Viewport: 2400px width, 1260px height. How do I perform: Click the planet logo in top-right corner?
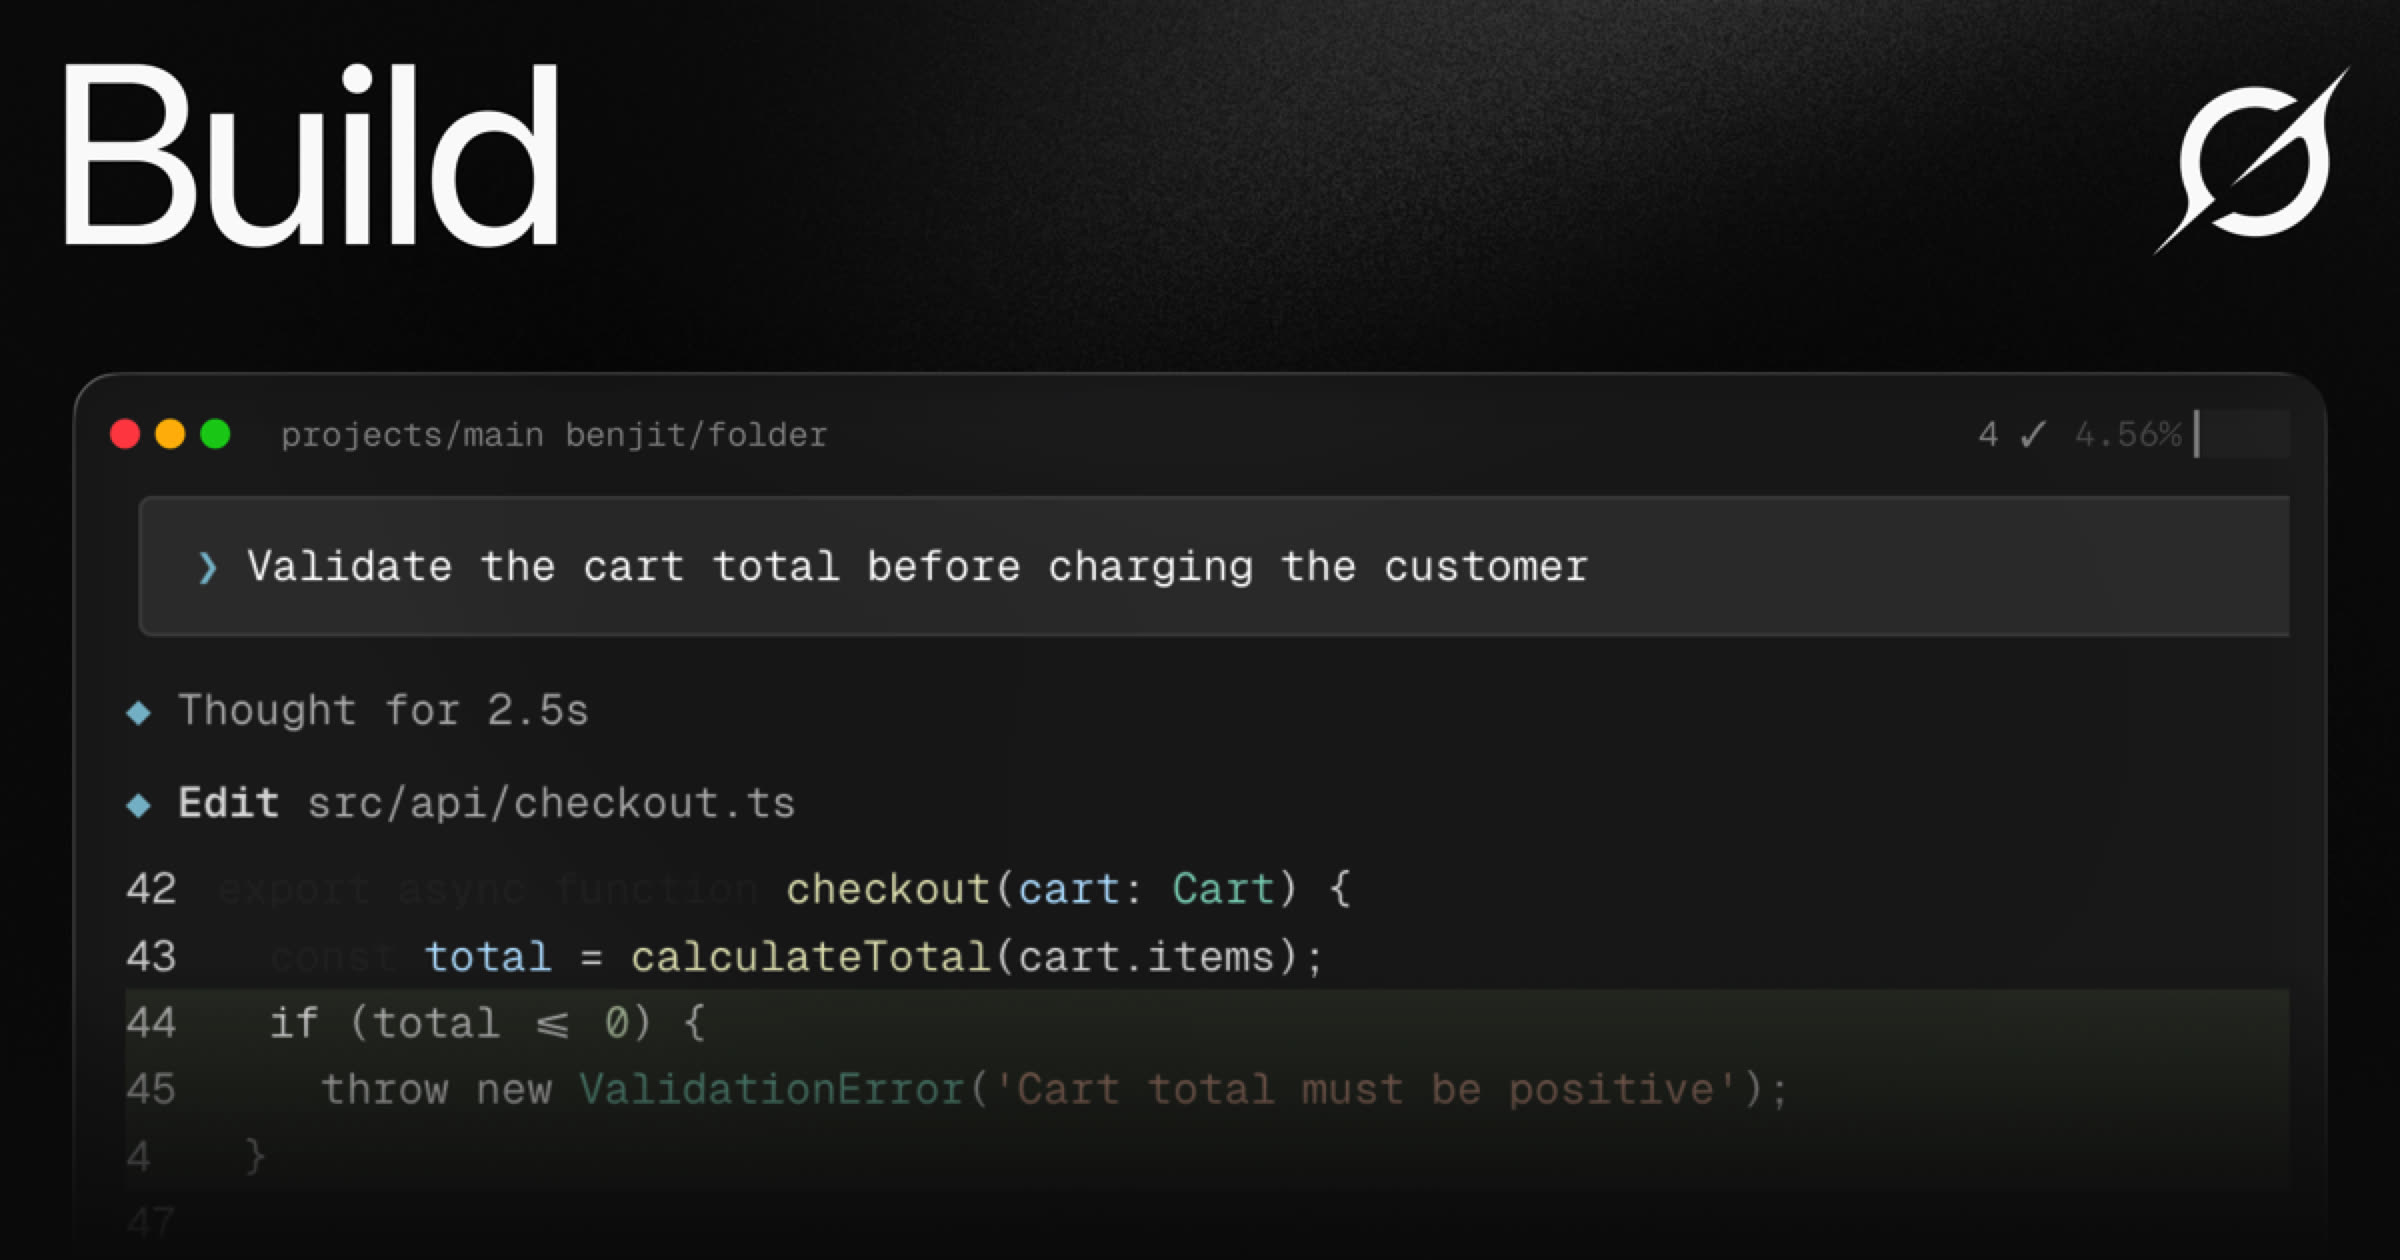pyautogui.click(x=2250, y=160)
